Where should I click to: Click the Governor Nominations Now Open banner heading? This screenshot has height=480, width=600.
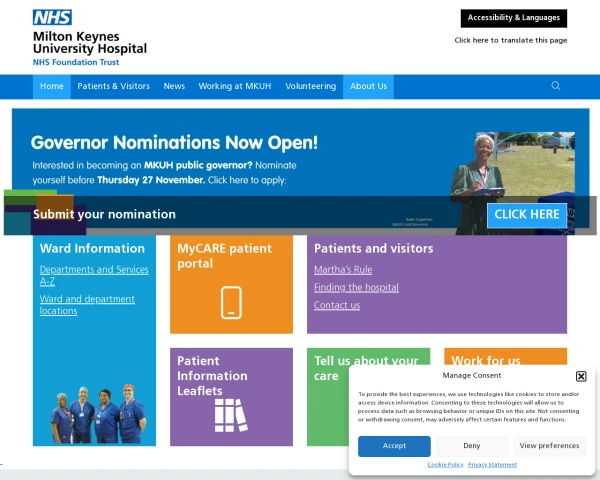(174, 142)
